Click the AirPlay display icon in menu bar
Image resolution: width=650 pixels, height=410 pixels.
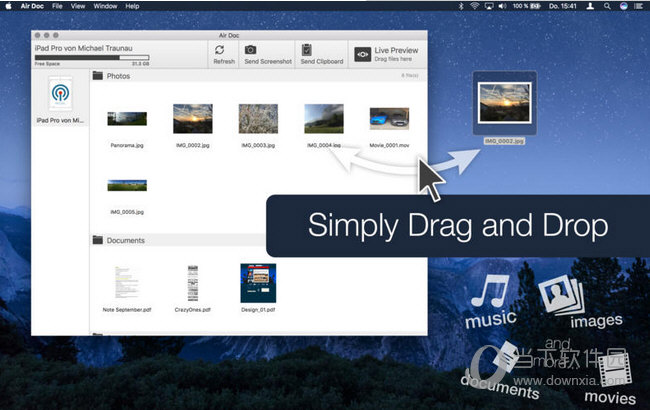point(489,6)
